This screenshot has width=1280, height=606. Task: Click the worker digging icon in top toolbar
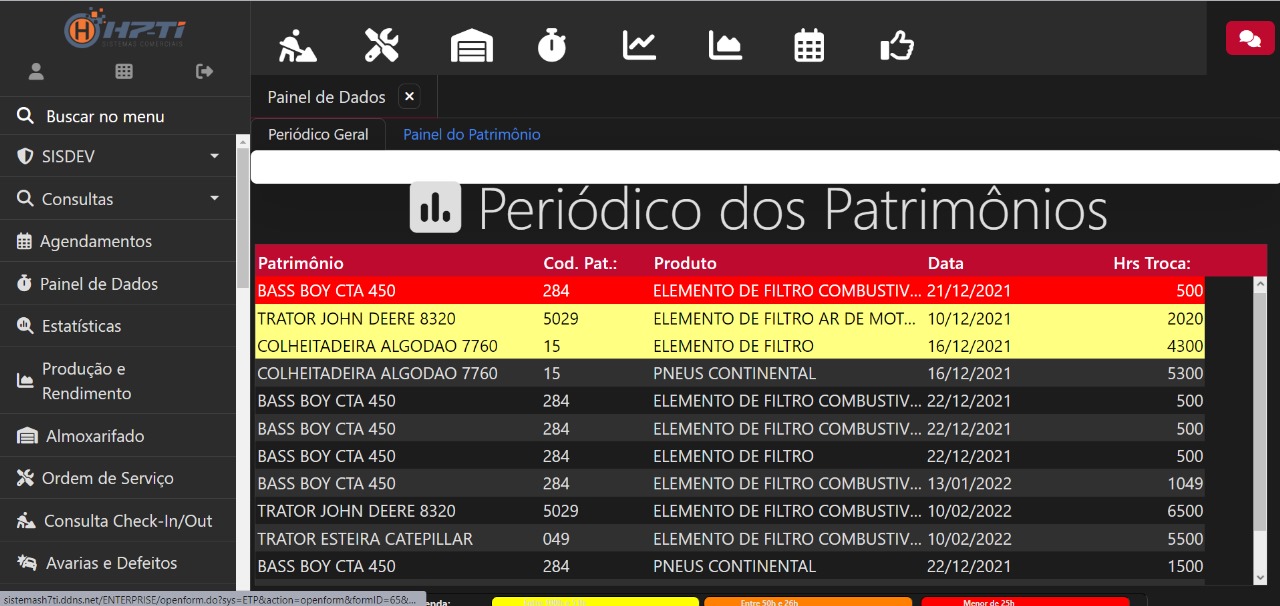tap(297, 45)
